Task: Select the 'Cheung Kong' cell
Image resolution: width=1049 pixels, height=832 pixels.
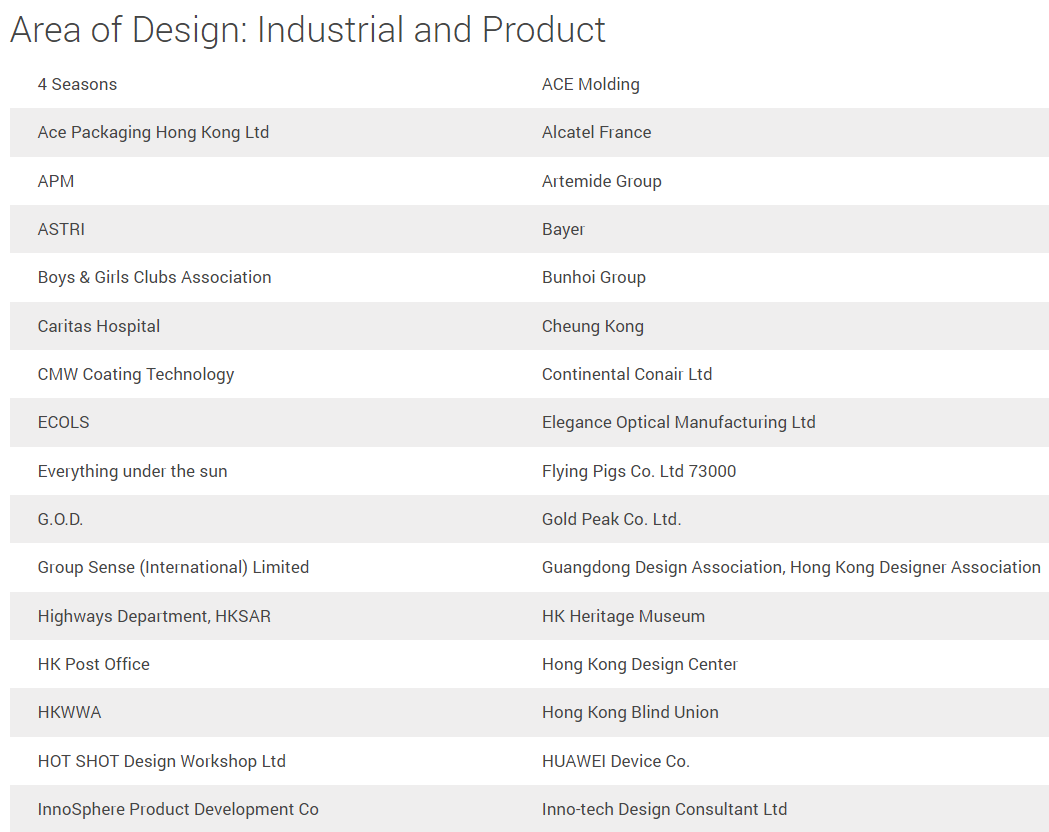Action: pos(593,326)
